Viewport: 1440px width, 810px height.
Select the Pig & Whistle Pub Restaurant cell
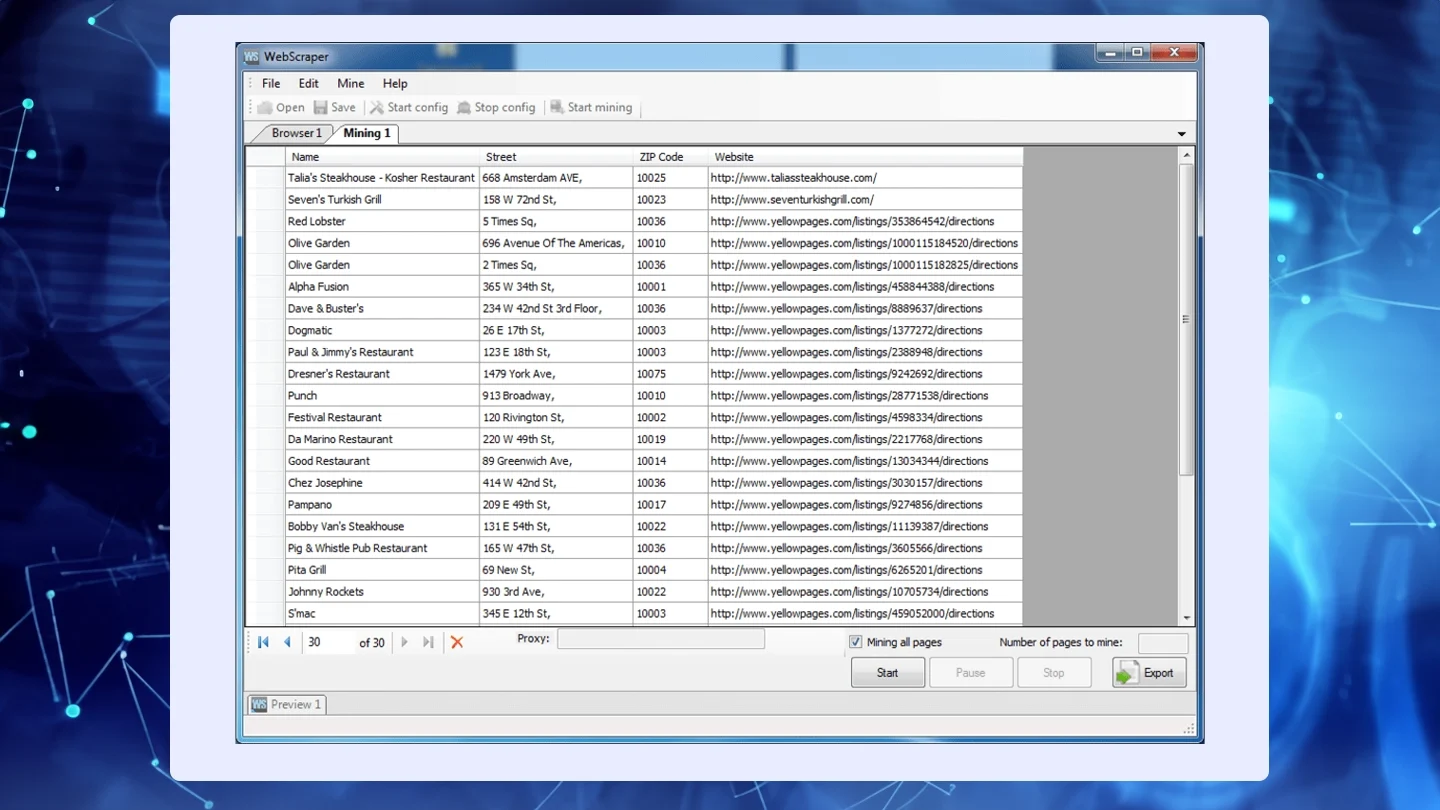[x=382, y=548]
